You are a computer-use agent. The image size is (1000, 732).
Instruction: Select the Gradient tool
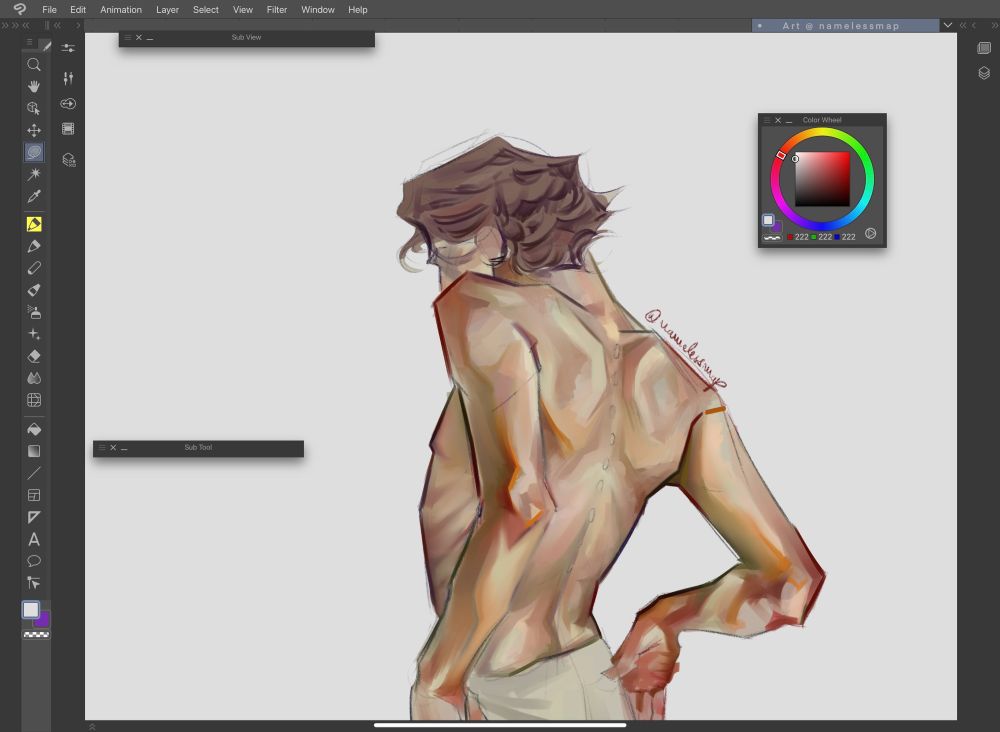pos(34,451)
